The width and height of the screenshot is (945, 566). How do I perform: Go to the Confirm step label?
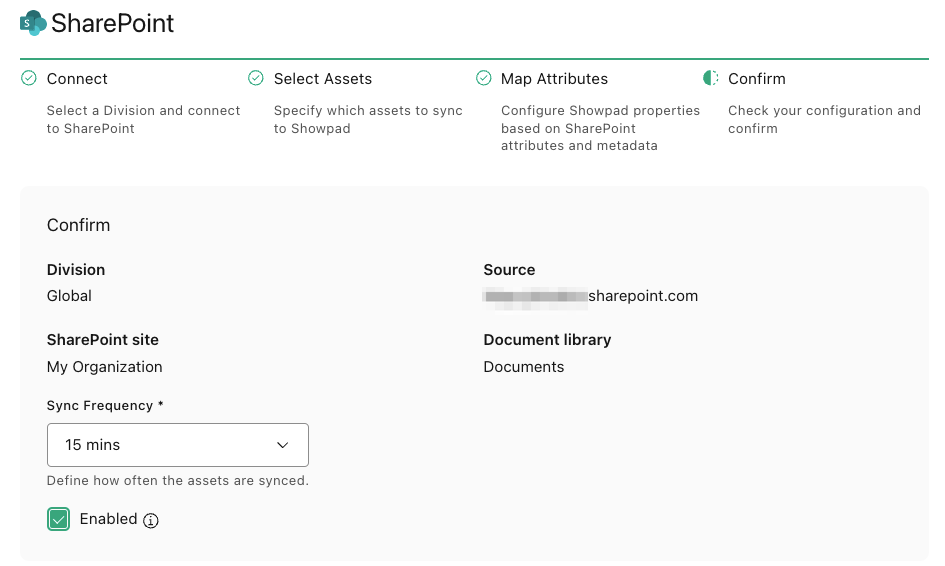pyautogui.click(x=757, y=79)
